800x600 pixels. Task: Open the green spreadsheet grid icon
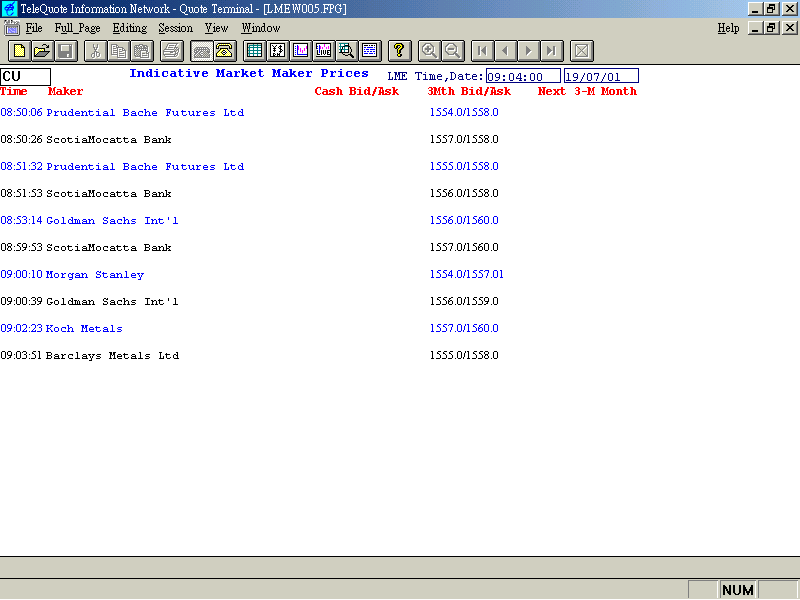click(254, 51)
